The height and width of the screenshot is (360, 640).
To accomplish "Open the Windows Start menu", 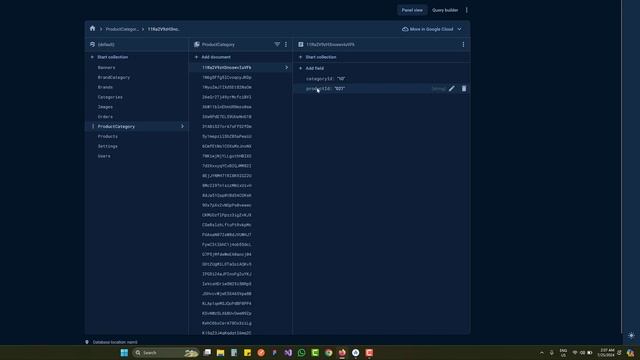I will point(124,353).
